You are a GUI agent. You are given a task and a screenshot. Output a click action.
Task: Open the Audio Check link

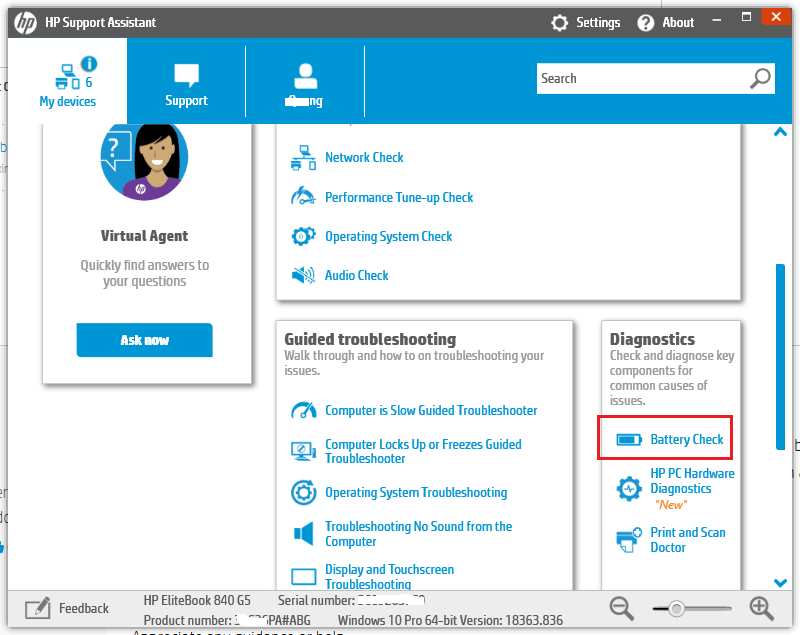tap(357, 275)
